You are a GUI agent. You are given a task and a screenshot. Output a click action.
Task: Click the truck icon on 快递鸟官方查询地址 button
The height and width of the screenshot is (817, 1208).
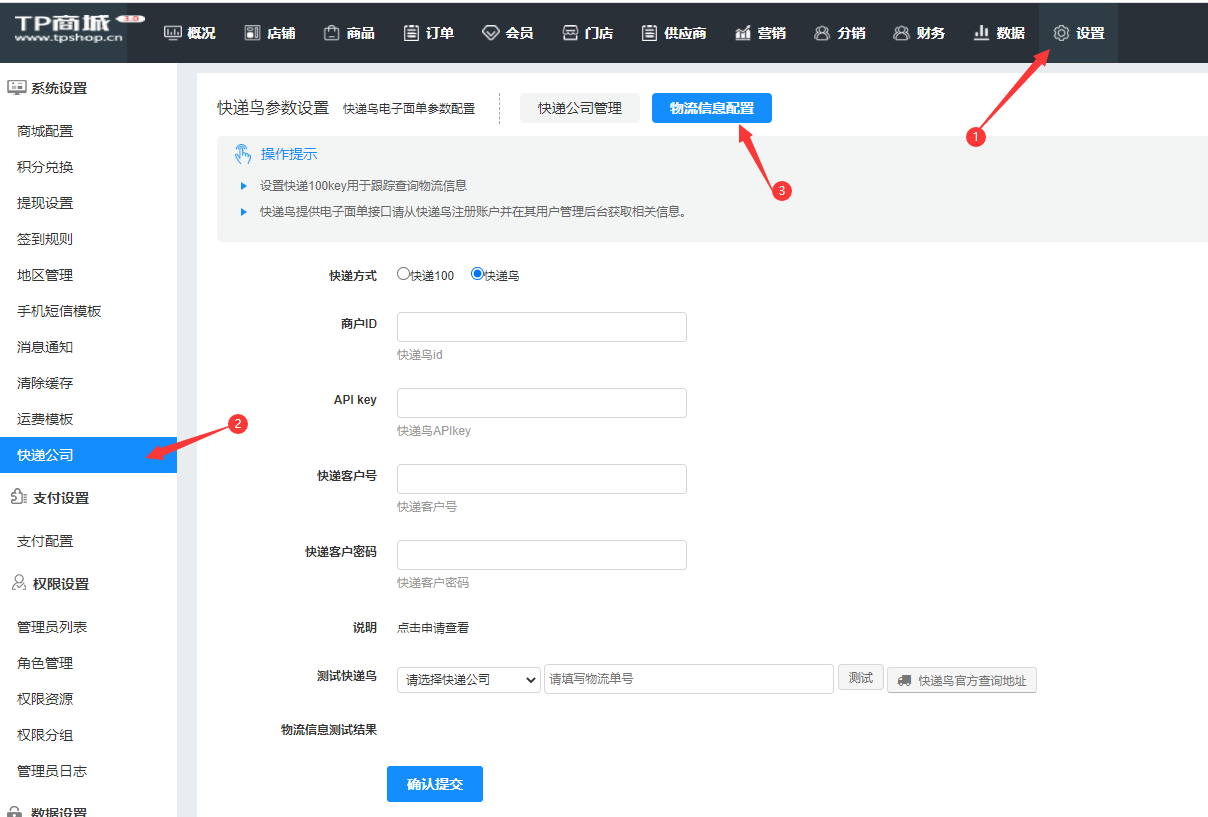click(904, 680)
